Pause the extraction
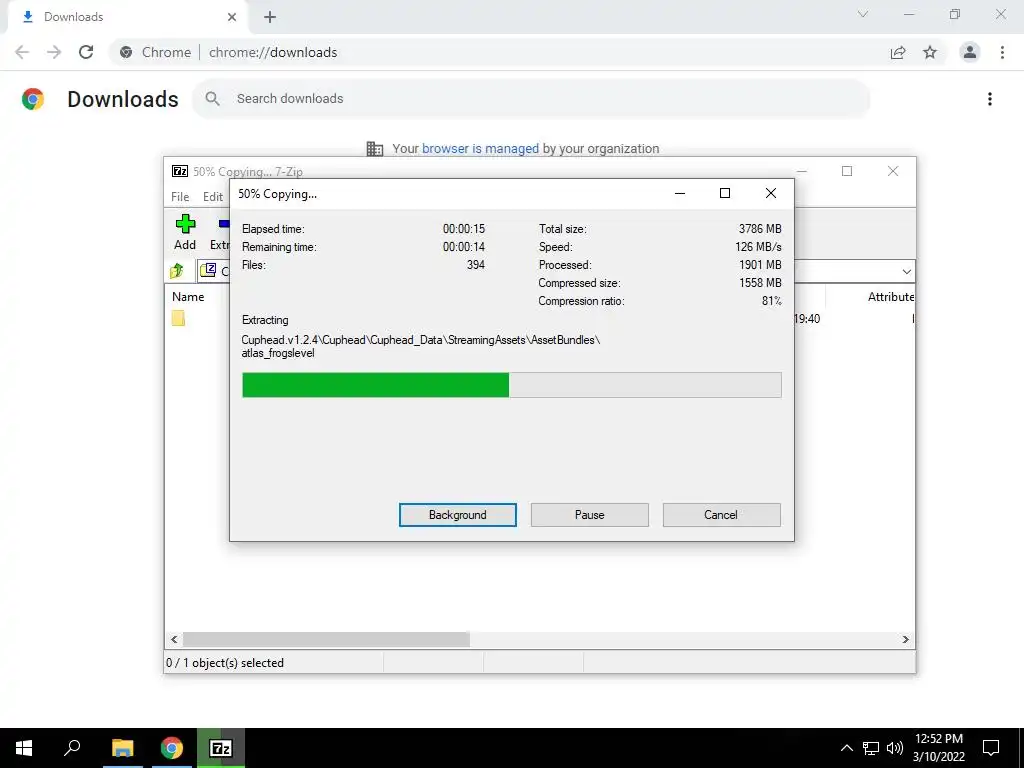Image resolution: width=1024 pixels, height=768 pixels. point(590,515)
